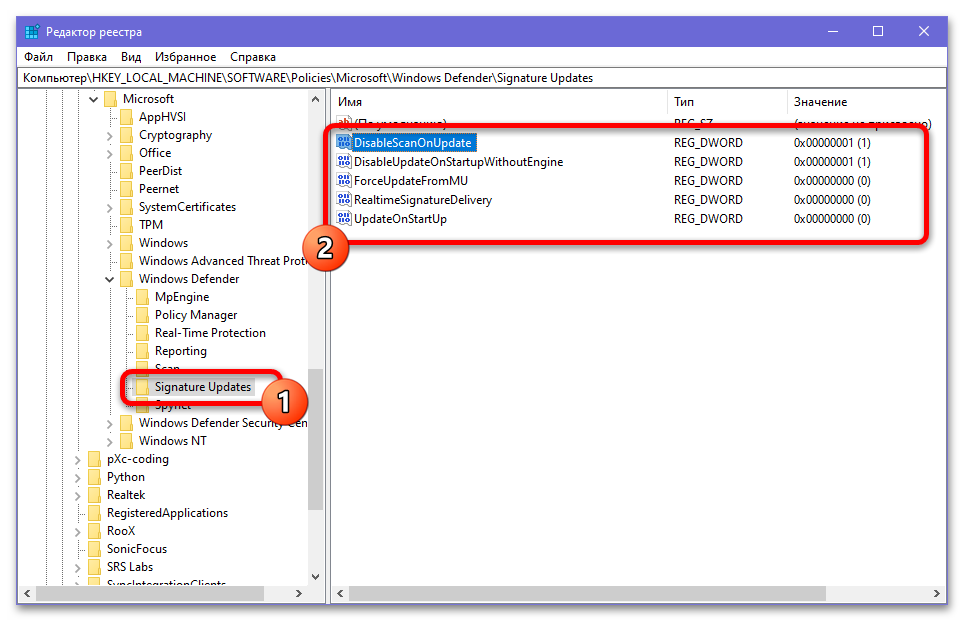Click the RealtimeSignatureDelivery value 0x00000000 (0)
The width and height of the screenshot is (964, 621).
(832, 200)
